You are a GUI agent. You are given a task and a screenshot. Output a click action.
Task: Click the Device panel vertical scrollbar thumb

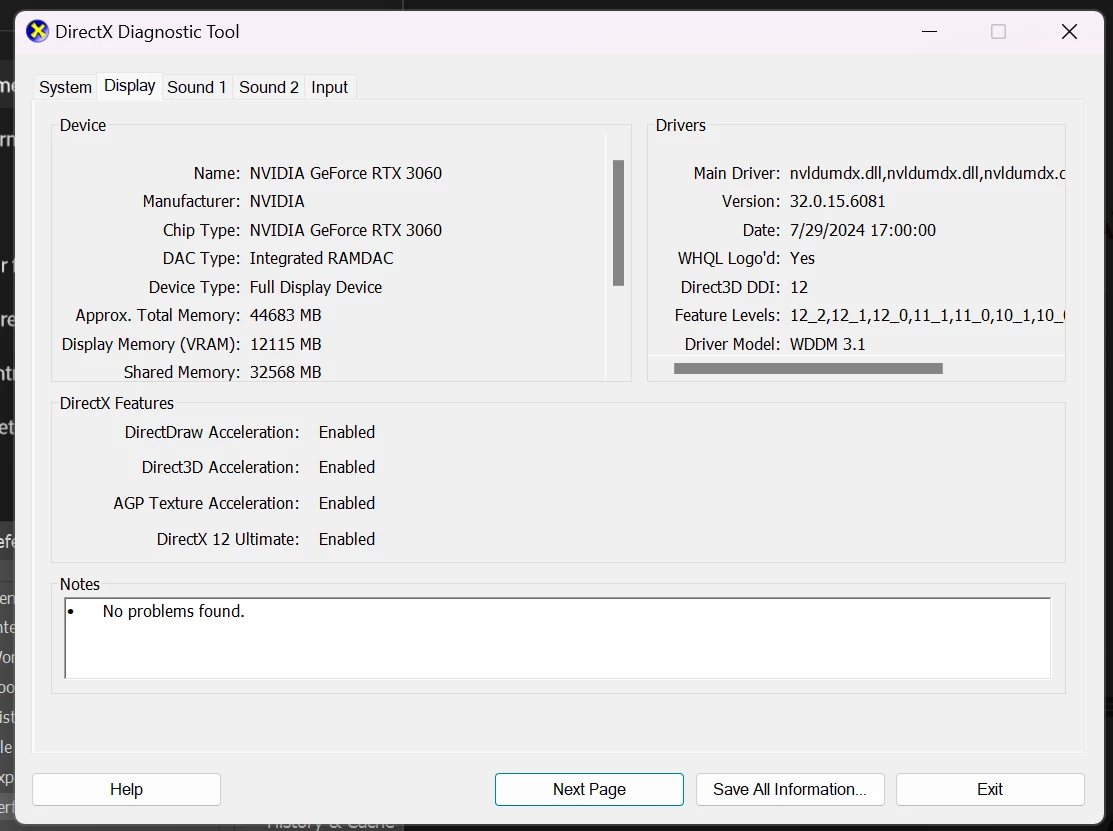pyautogui.click(x=618, y=223)
